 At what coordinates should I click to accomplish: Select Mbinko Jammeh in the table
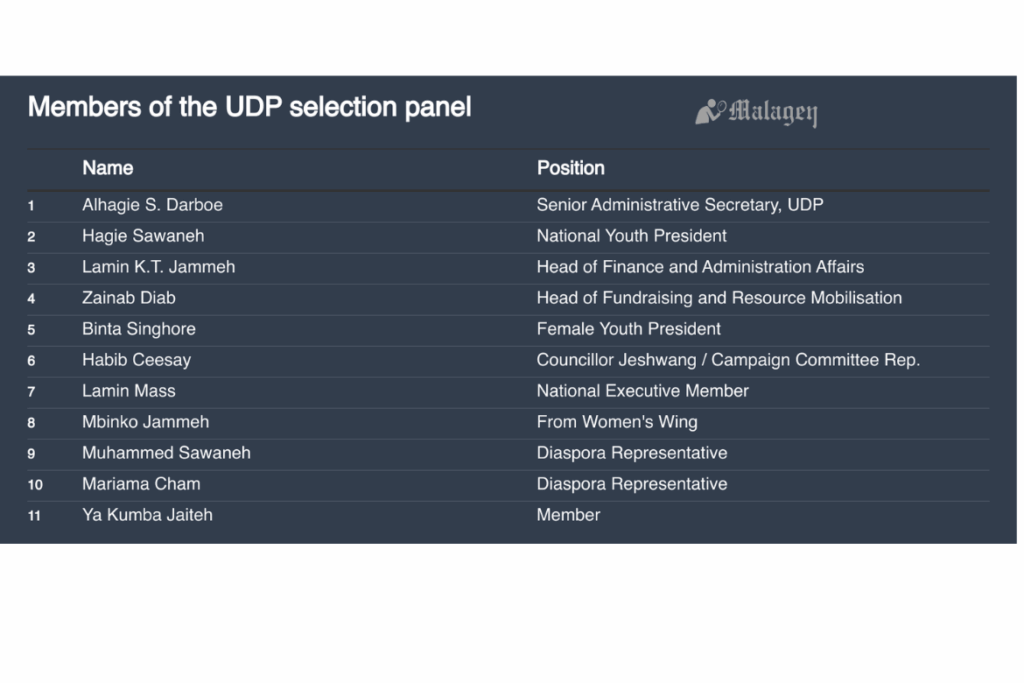click(x=146, y=422)
